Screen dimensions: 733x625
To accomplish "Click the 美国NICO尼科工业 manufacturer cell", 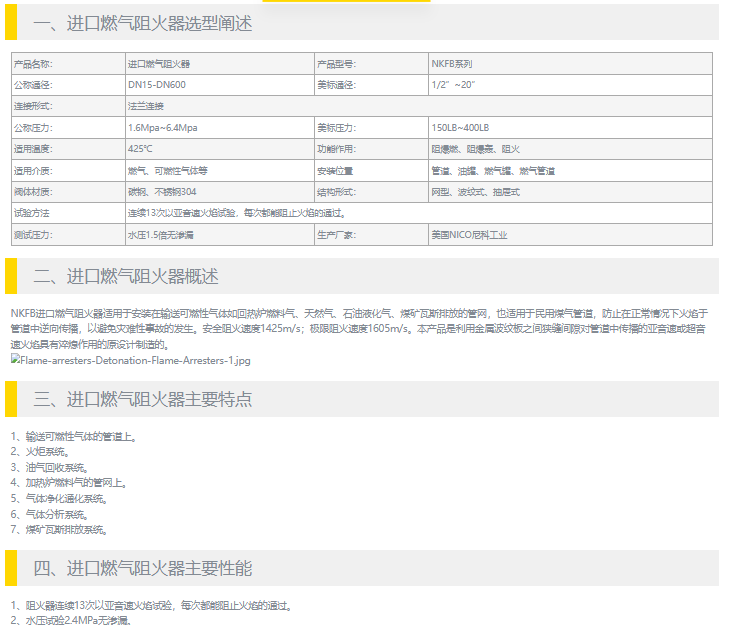I will 470,235.
